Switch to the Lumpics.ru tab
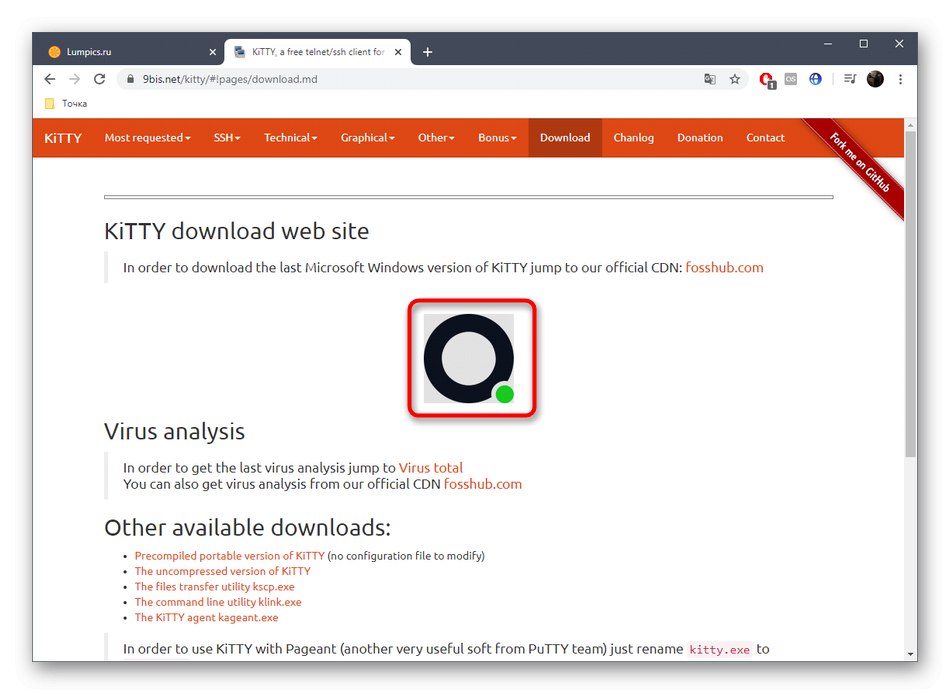The height and width of the screenshot is (694, 950). pyautogui.click(x=130, y=52)
